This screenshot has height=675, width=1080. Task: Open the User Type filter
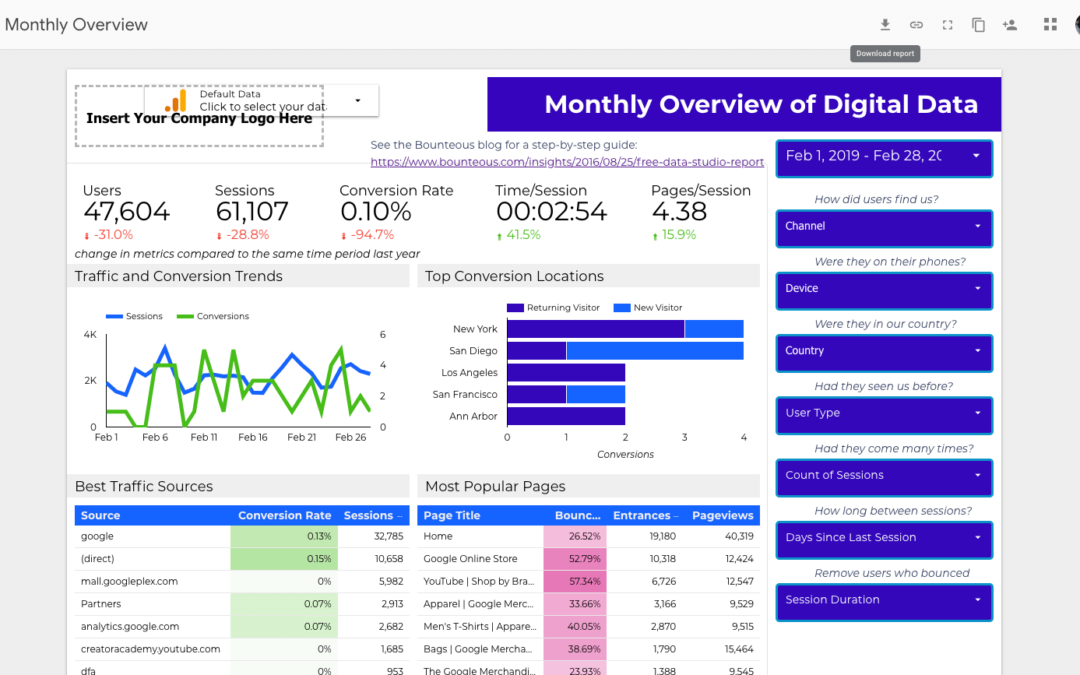[884, 413]
